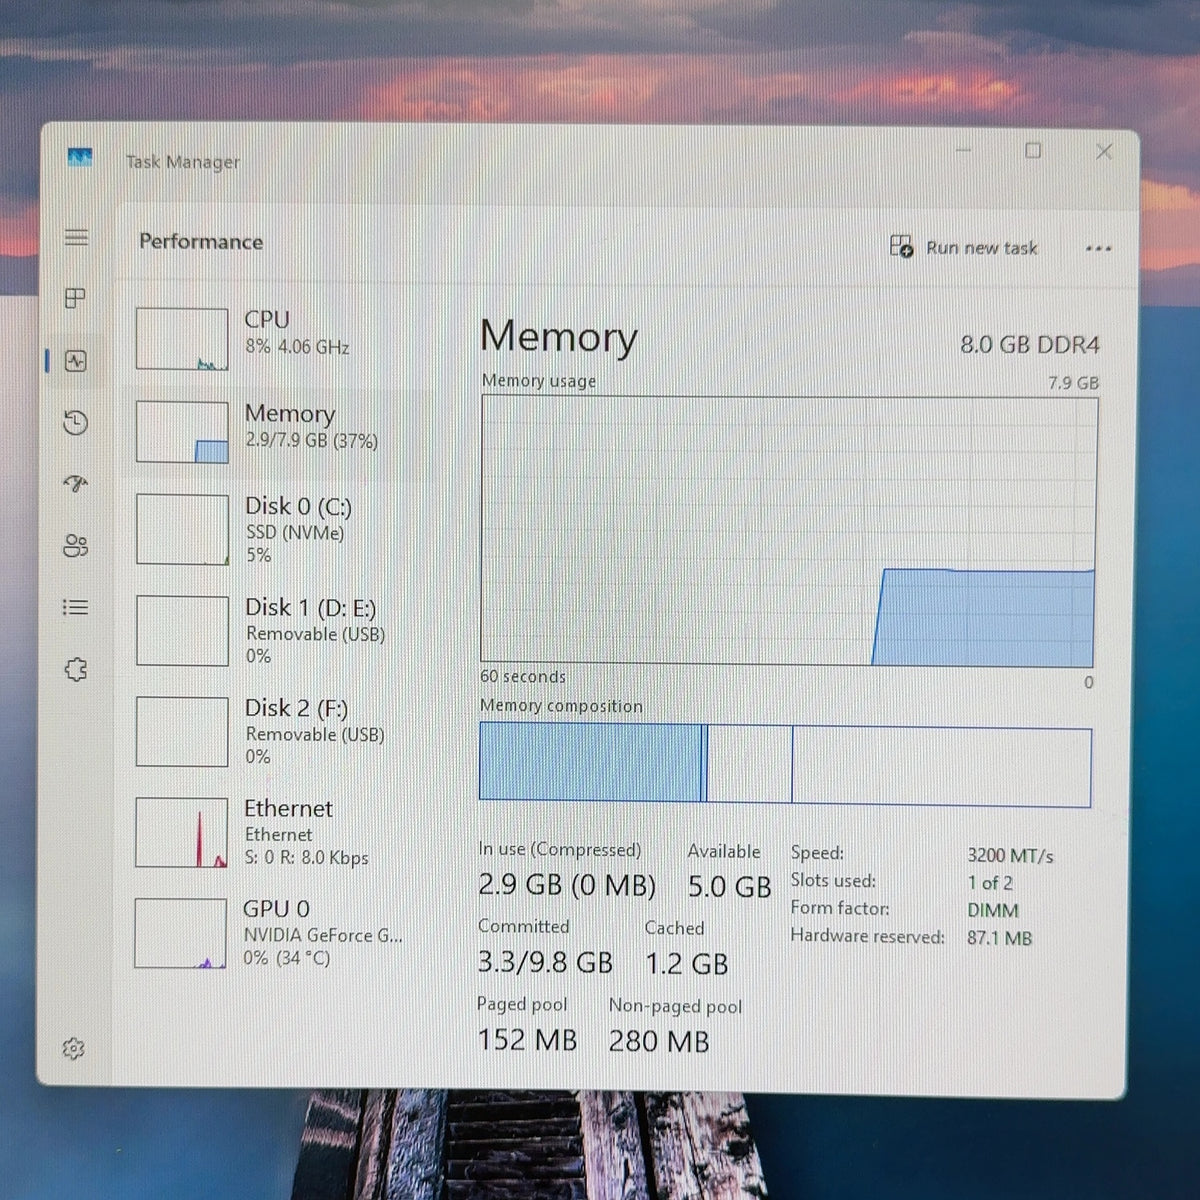Click the Ethernet mini graph thumbnail

pyautogui.click(x=181, y=832)
